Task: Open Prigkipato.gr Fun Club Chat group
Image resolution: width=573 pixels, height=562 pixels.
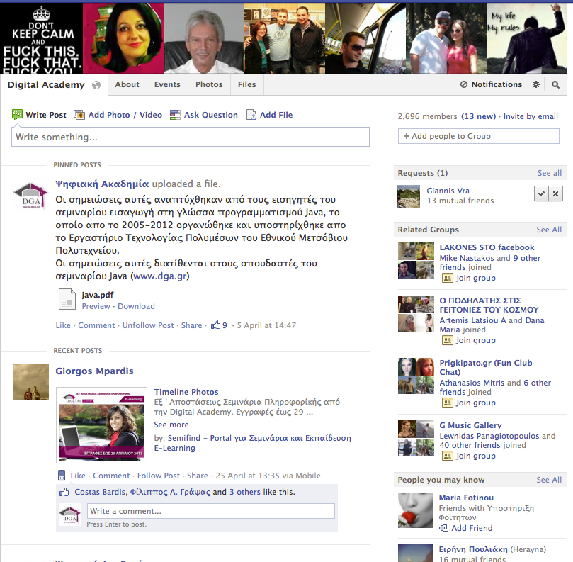Action: pos(486,367)
